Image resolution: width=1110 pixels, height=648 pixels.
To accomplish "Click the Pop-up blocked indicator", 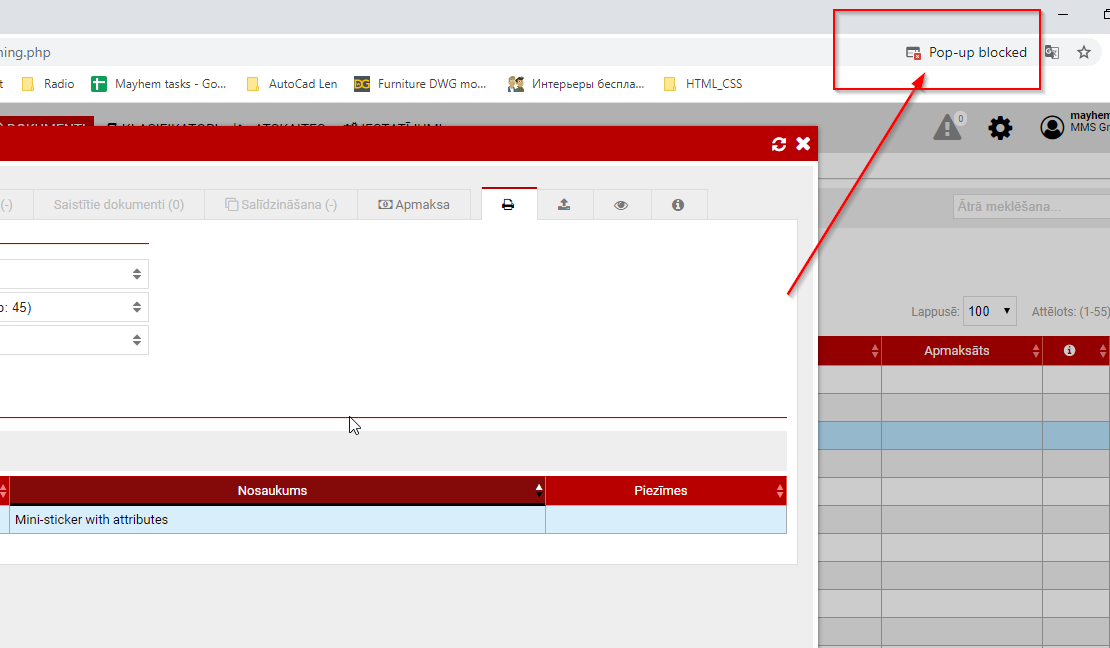I will (x=966, y=52).
